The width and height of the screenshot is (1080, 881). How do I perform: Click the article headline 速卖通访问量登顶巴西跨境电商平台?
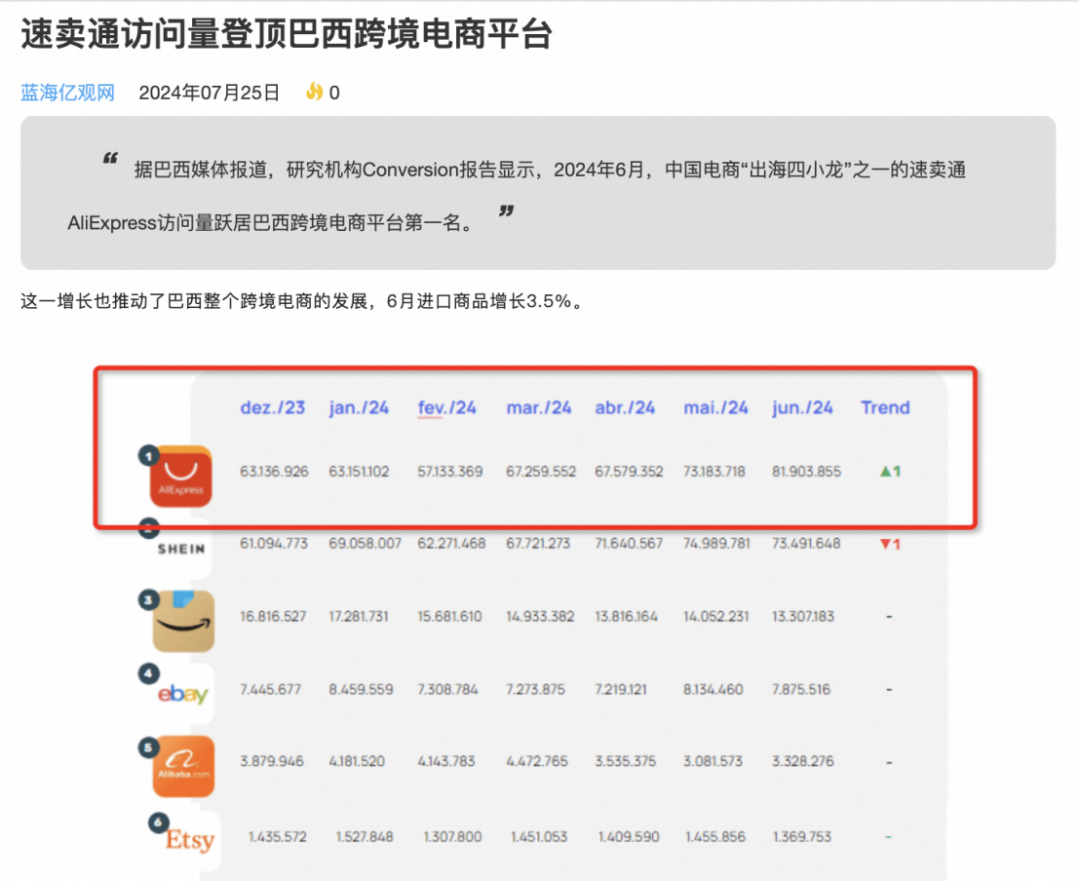point(287,33)
